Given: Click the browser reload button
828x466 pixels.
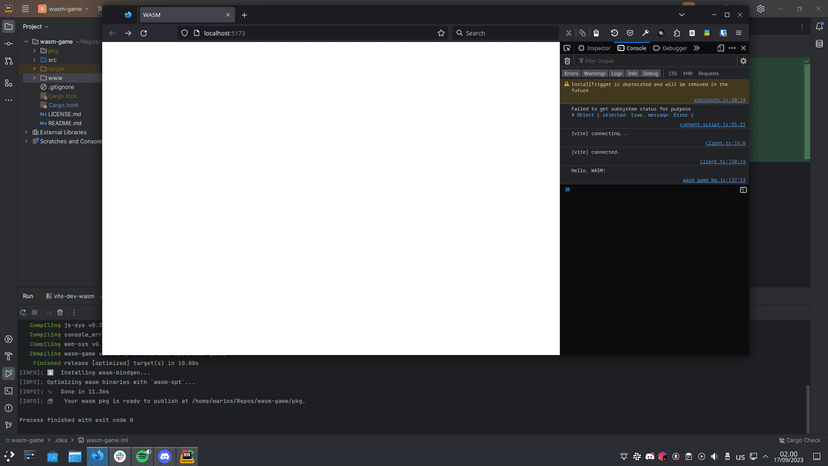Looking at the screenshot, I should (143, 33).
